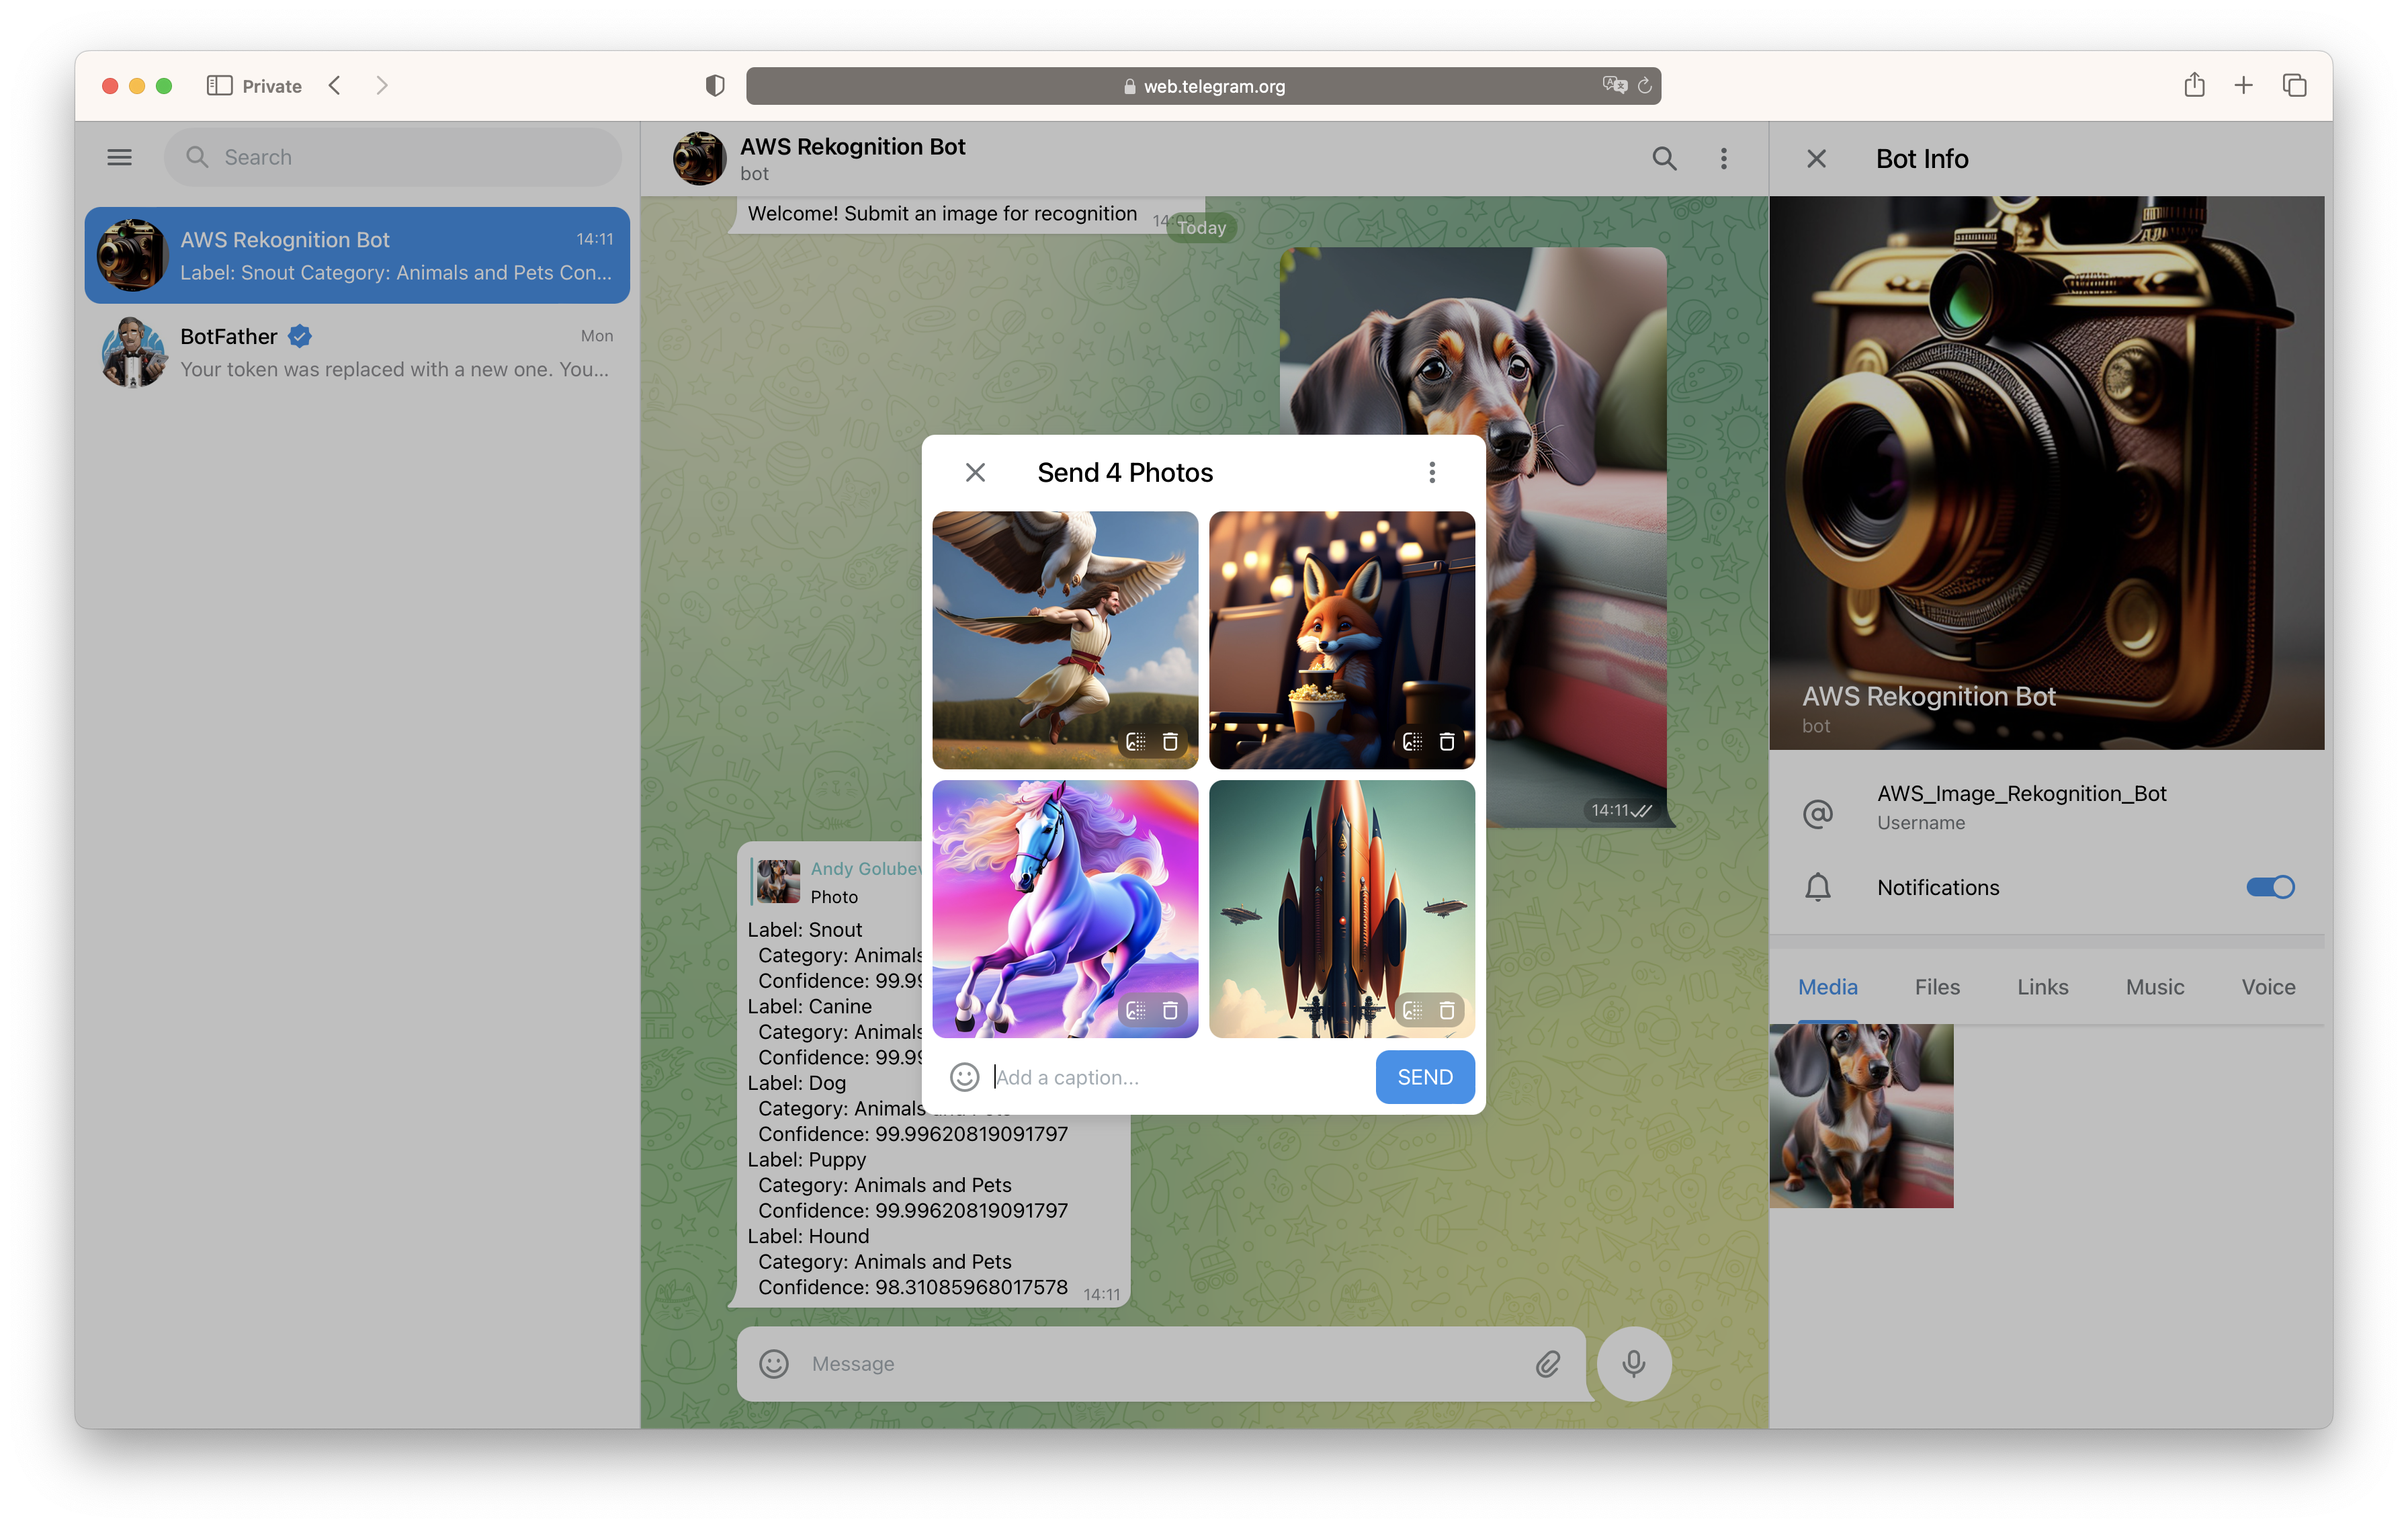
Task: Open the bot's camera profile photo
Action: (x=2046, y=472)
